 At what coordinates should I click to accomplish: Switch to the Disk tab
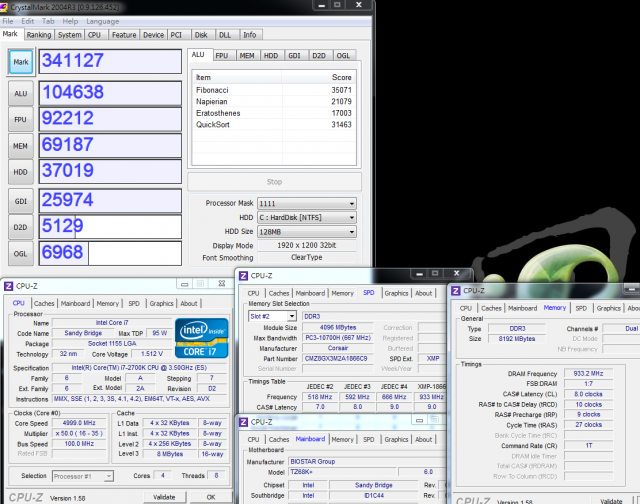pyautogui.click(x=201, y=35)
